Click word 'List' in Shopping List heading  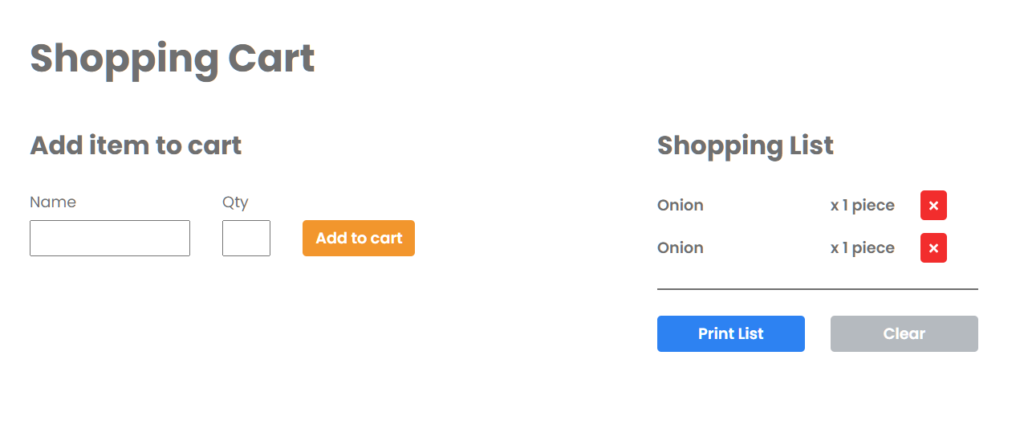click(x=808, y=146)
